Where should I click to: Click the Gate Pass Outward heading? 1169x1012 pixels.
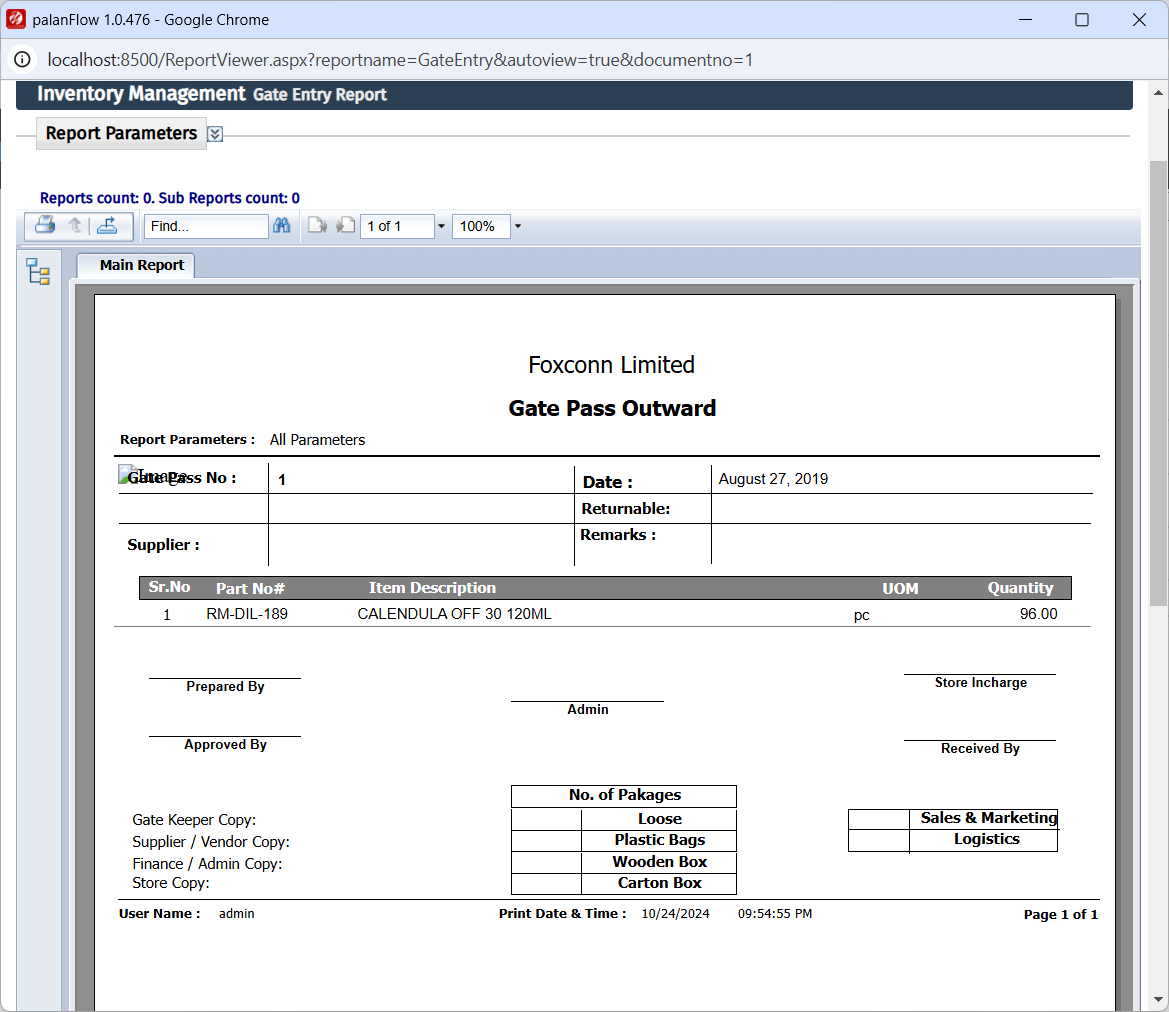pos(612,408)
